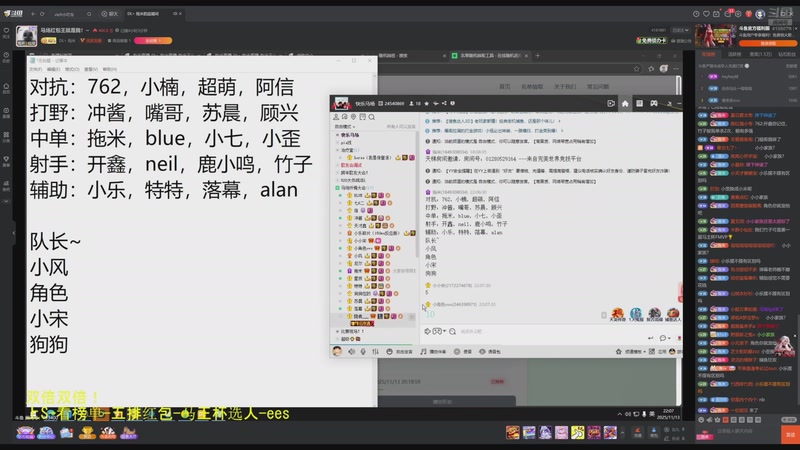Open the 格式(O) menu in Notepad
800x450 pixels.
click(72, 69)
